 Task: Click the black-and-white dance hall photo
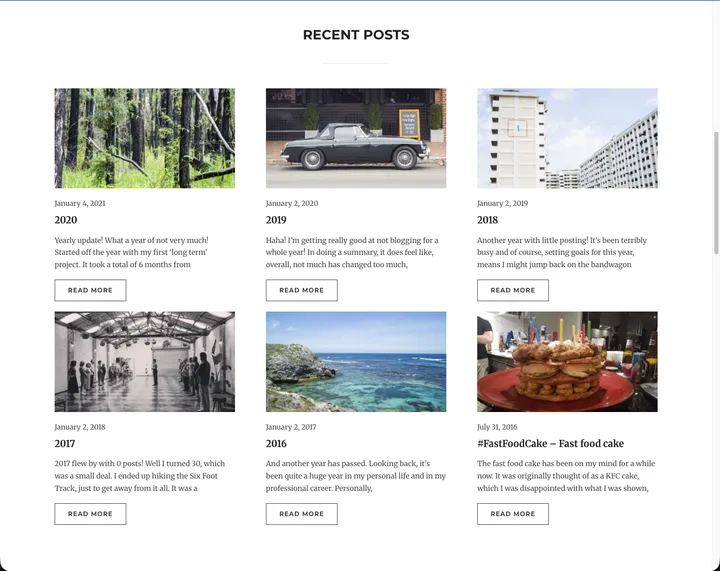point(144,361)
